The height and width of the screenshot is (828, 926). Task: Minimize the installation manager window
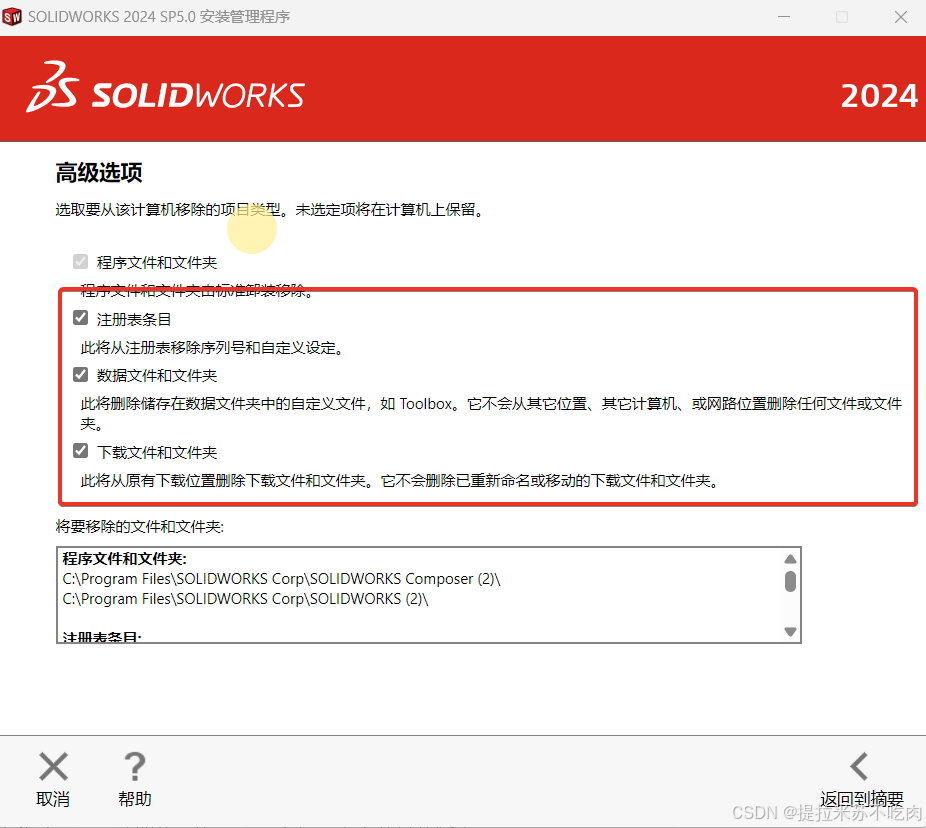click(784, 17)
